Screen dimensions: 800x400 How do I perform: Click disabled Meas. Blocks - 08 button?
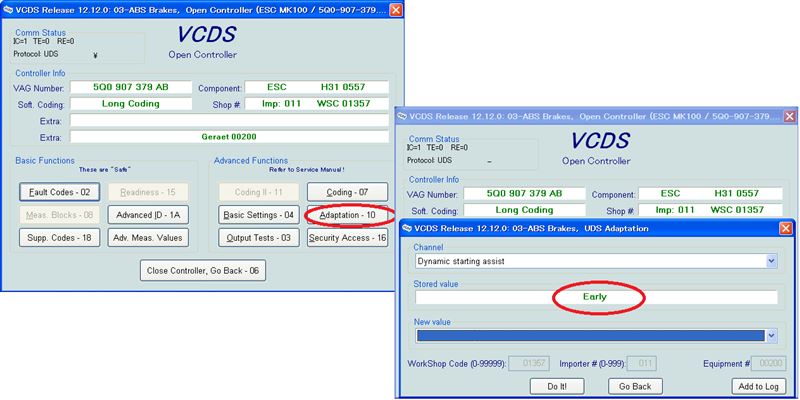point(60,215)
